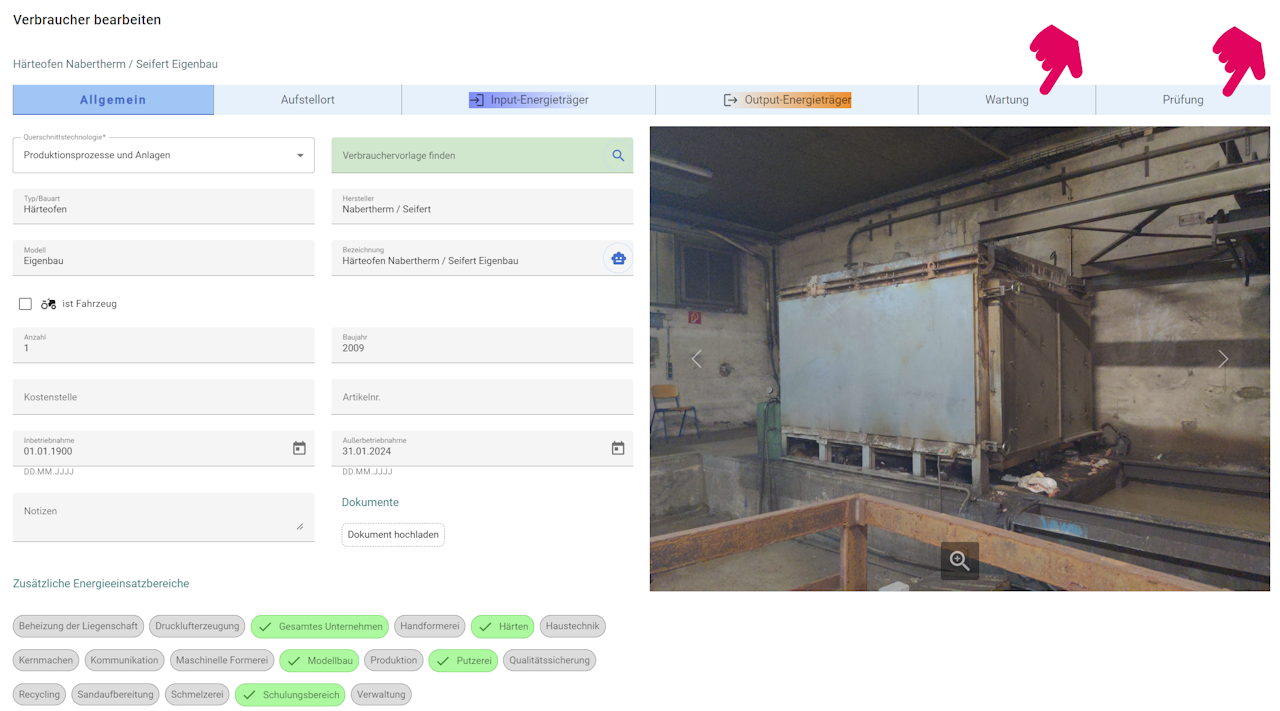The height and width of the screenshot is (711, 1280).
Task: Open the Output-Energieträger tab
Action: point(787,100)
